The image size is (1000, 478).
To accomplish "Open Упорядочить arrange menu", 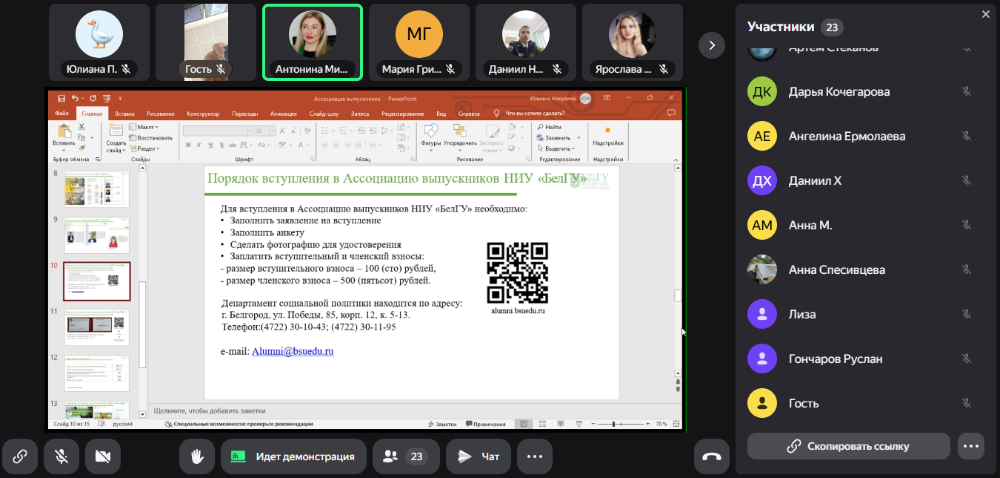I will (459, 135).
